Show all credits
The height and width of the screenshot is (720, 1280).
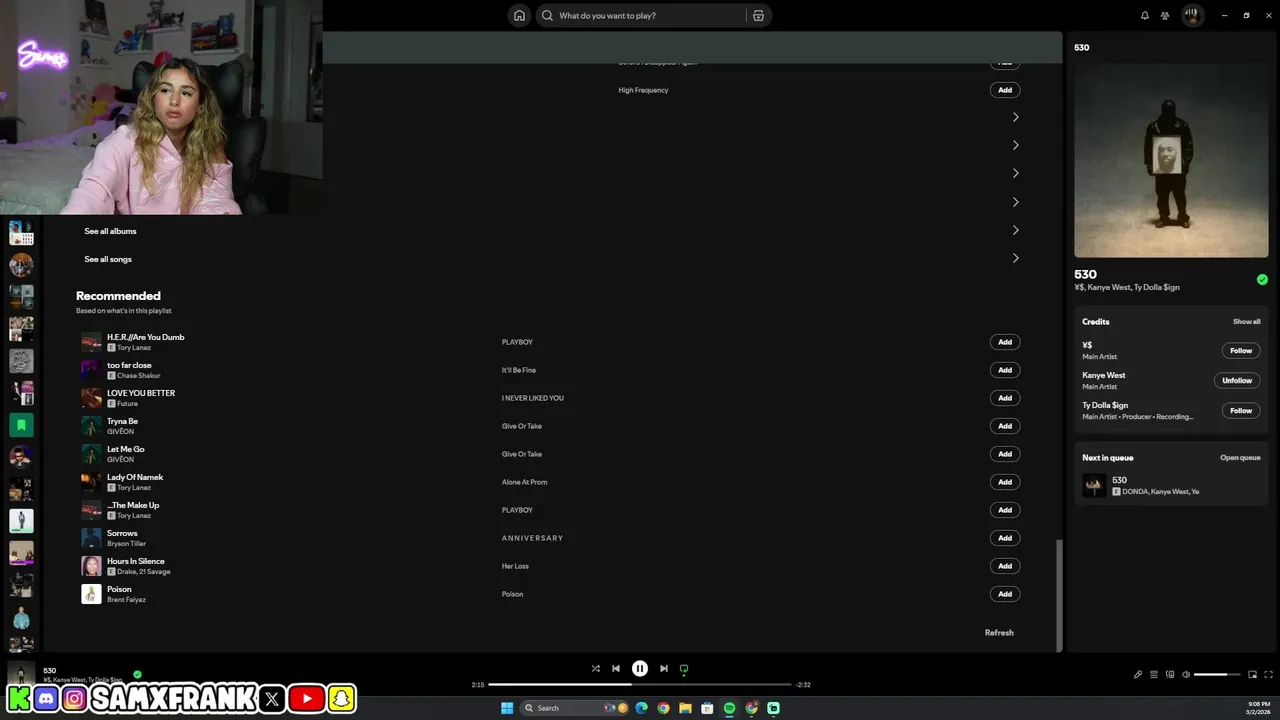point(1246,322)
